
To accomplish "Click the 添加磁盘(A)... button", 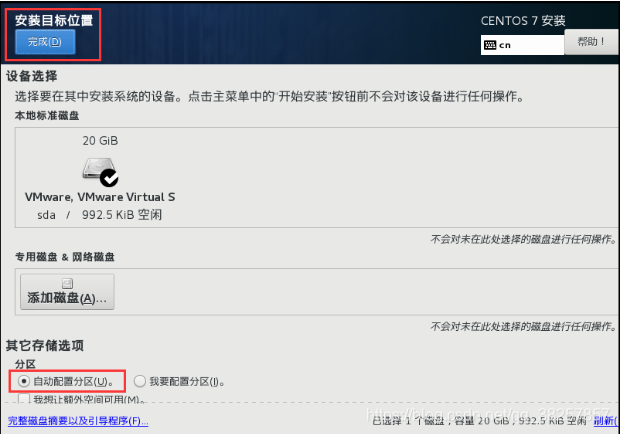I will click(67, 292).
